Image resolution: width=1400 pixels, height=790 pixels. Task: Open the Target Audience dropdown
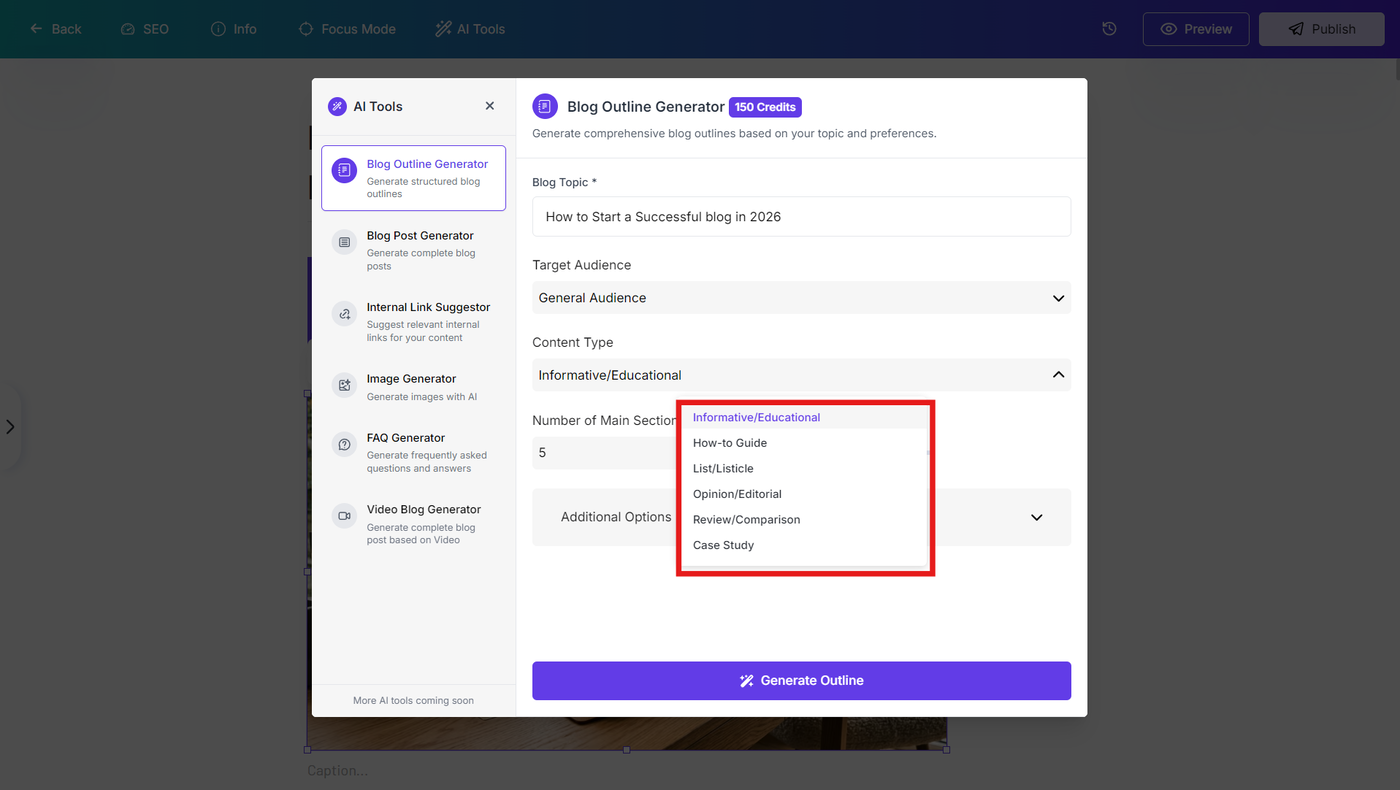(x=801, y=298)
